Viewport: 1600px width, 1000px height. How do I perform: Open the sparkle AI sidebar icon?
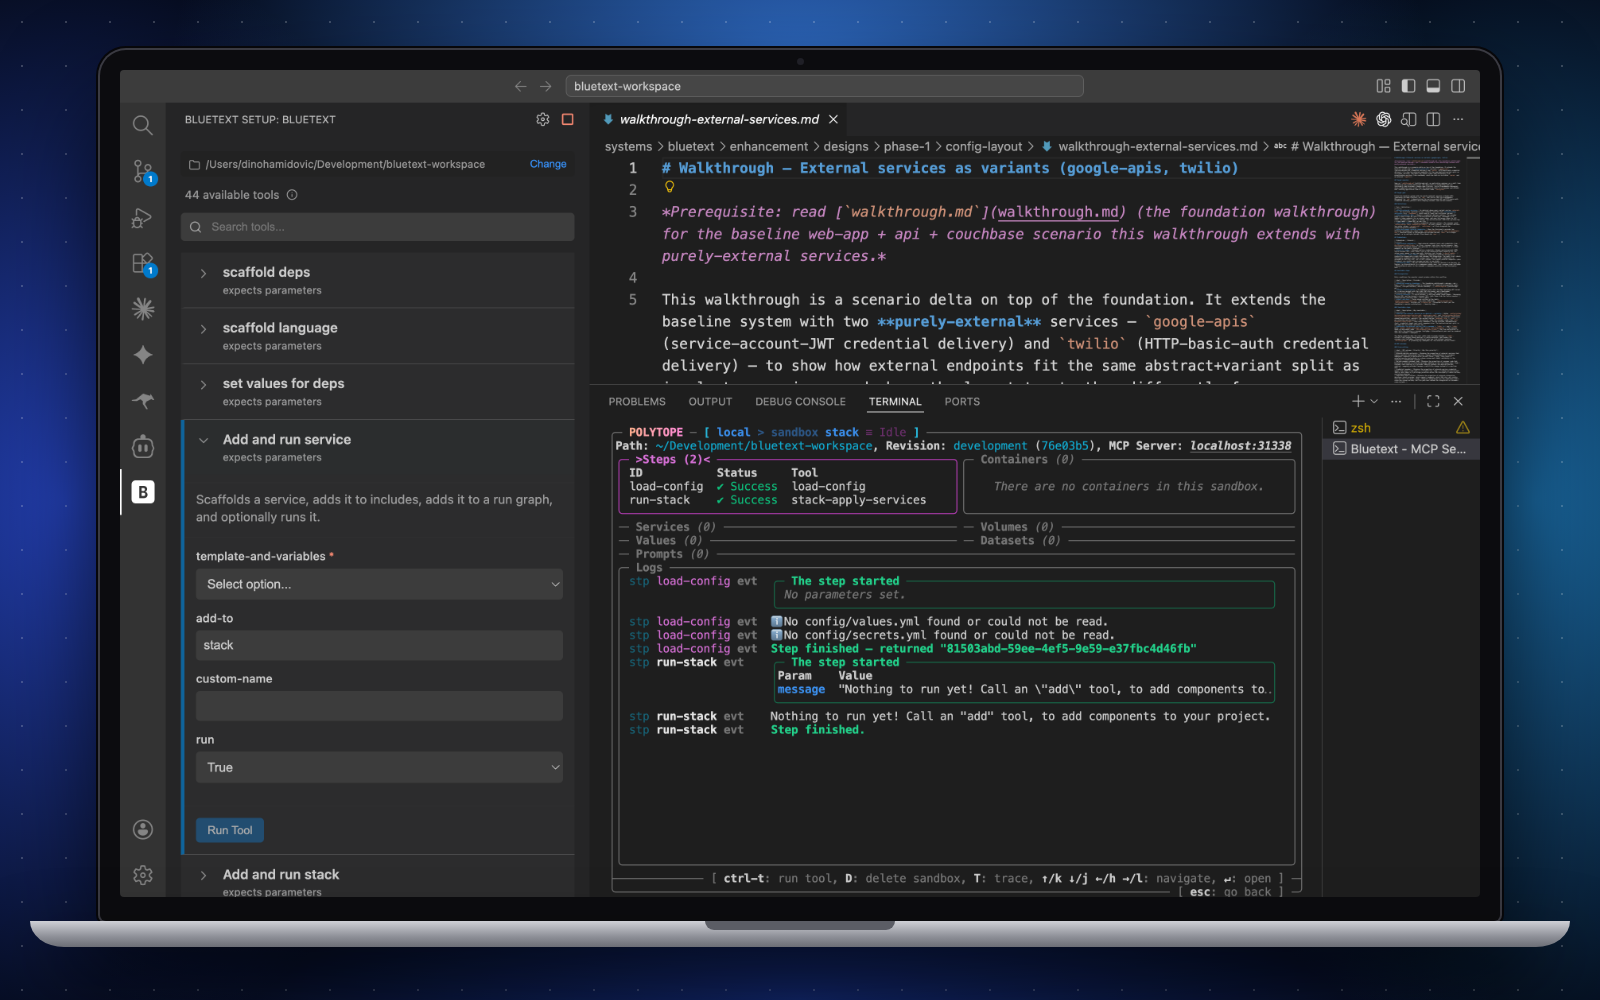(x=143, y=355)
